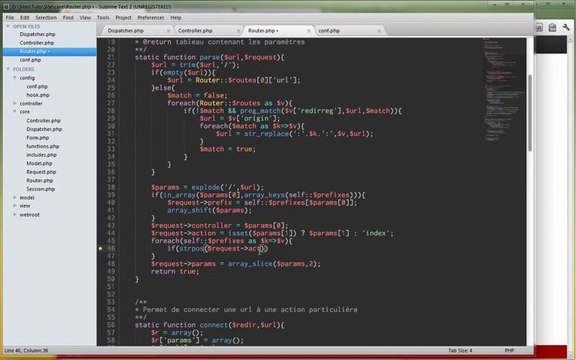576x360 pixels.
Task: Open the Tools menu
Action: coord(103,18)
